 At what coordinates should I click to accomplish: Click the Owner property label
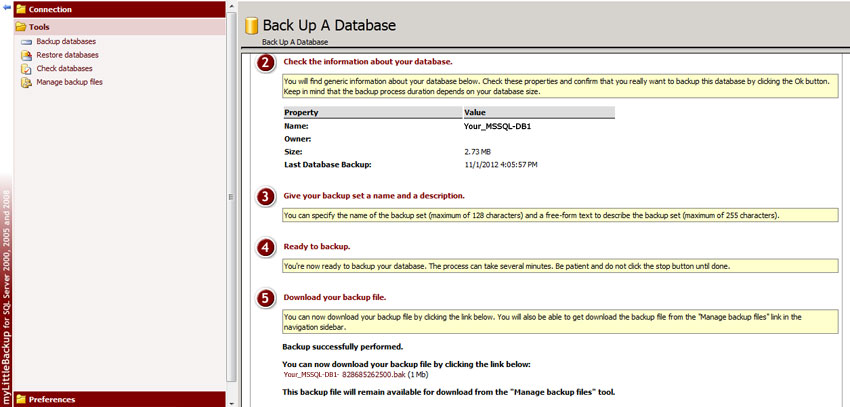(x=297, y=139)
